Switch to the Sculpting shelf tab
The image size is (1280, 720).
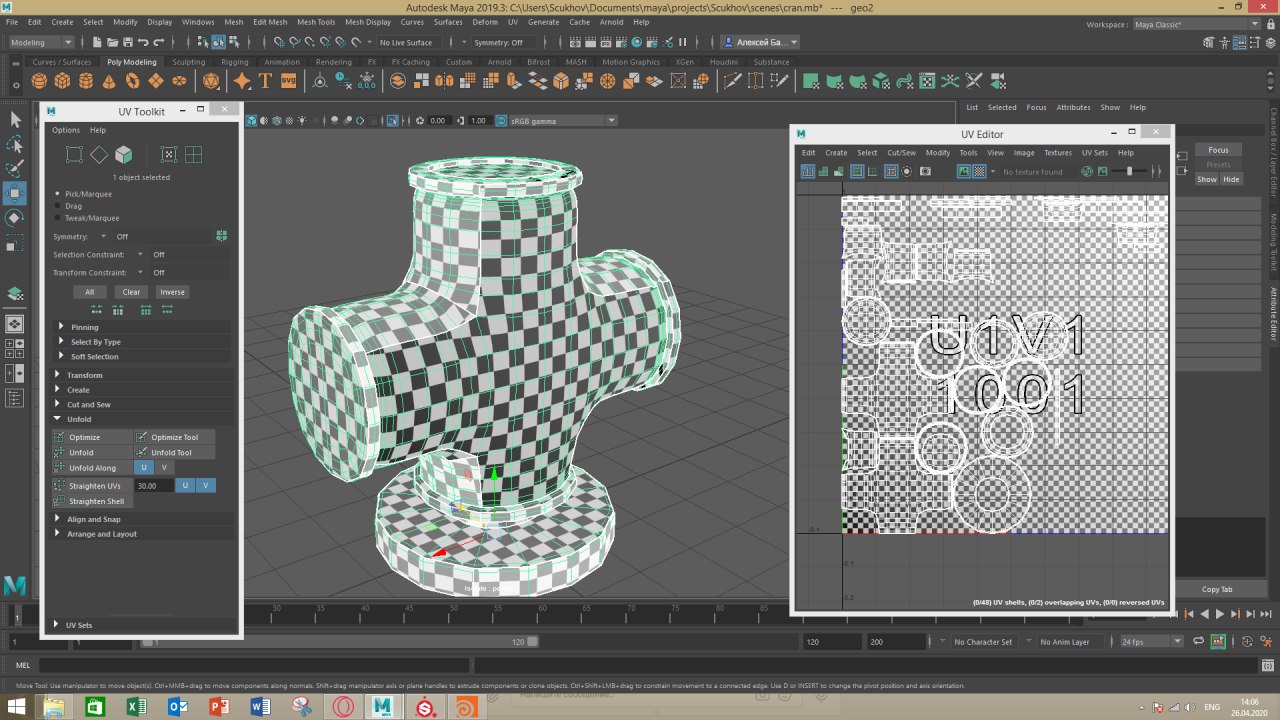[x=188, y=62]
